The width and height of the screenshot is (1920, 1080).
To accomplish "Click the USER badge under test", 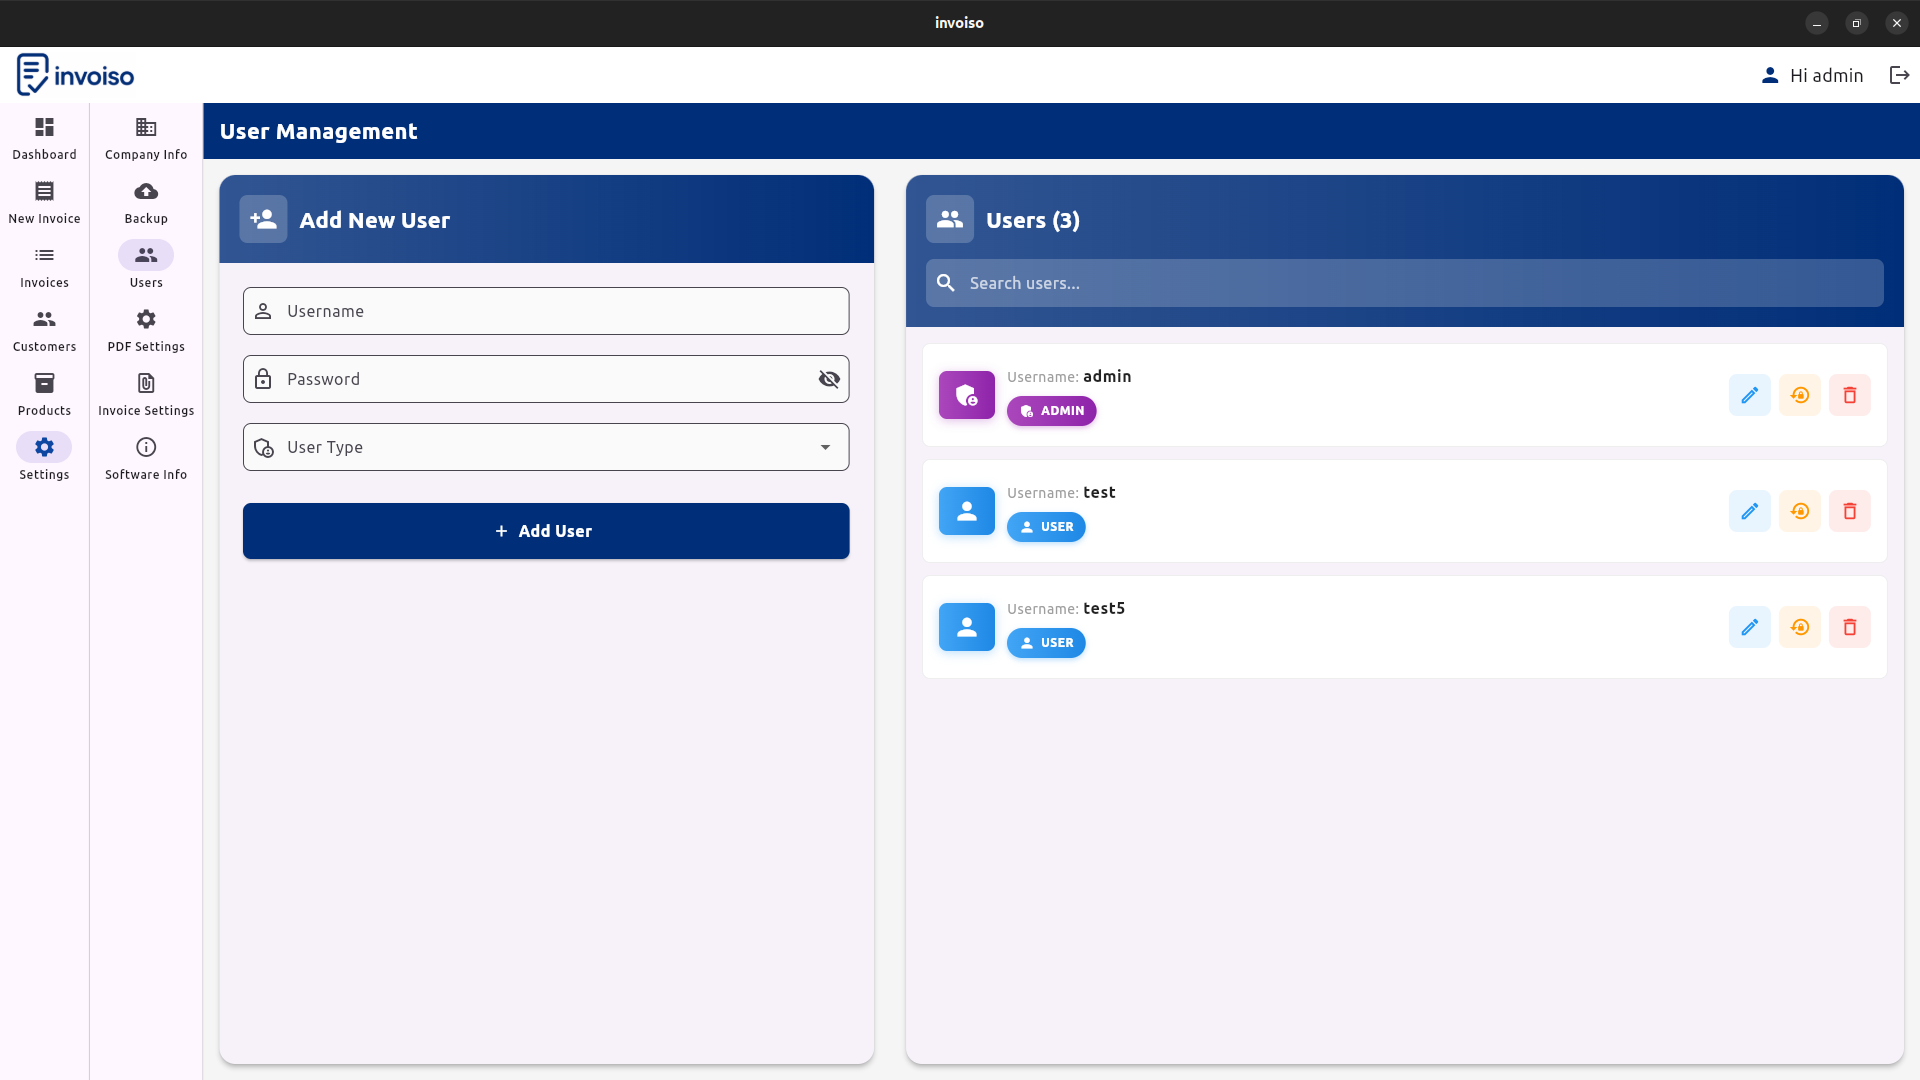I will click(1046, 527).
